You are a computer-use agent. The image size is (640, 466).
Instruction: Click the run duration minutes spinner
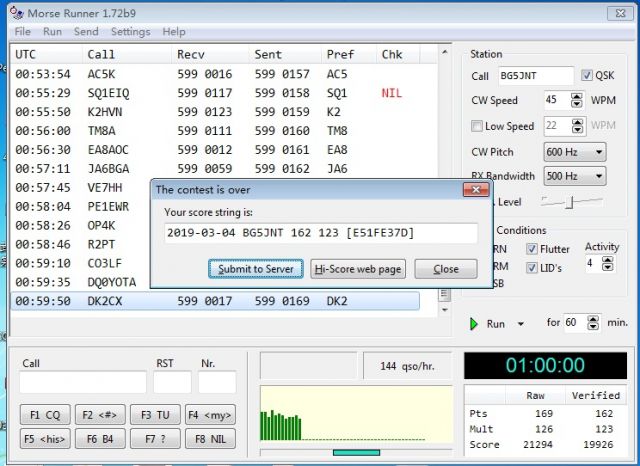click(x=593, y=323)
